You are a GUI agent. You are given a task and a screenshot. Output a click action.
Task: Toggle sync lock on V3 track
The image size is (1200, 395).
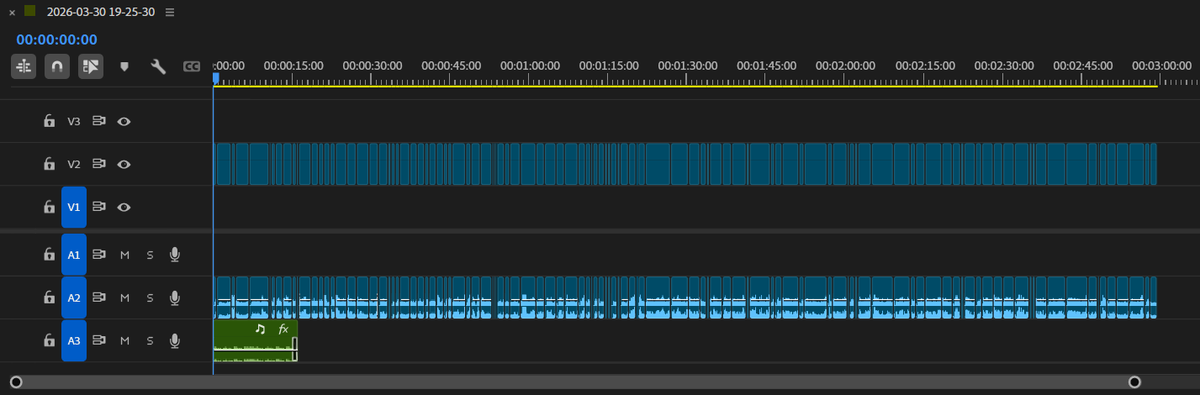pyautogui.click(x=99, y=121)
